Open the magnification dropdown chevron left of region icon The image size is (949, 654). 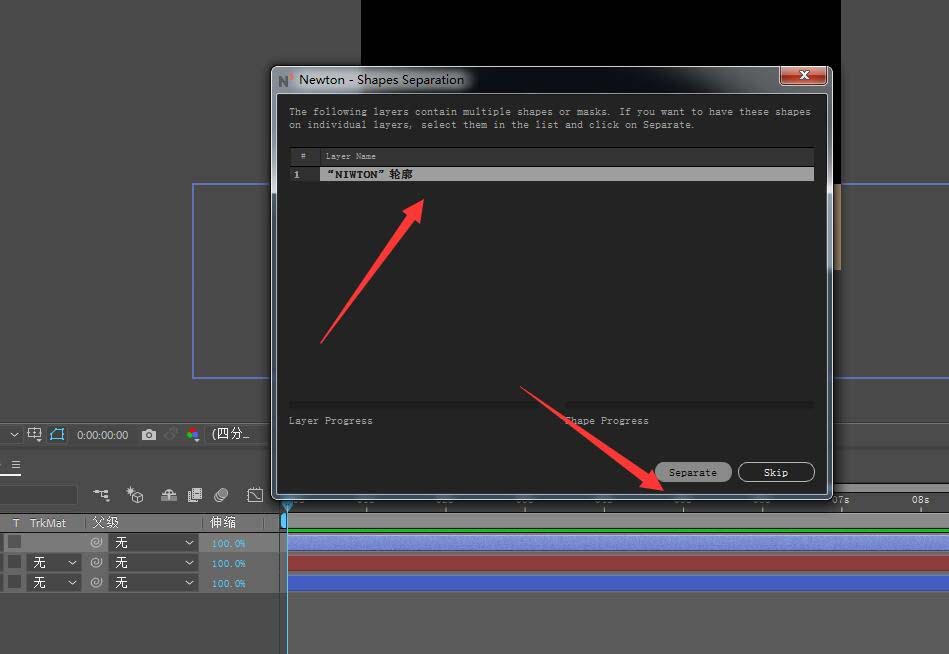click(x=14, y=434)
